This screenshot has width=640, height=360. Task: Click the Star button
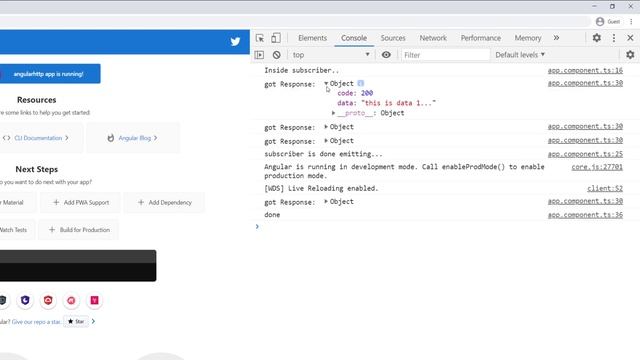[x=76, y=321]
